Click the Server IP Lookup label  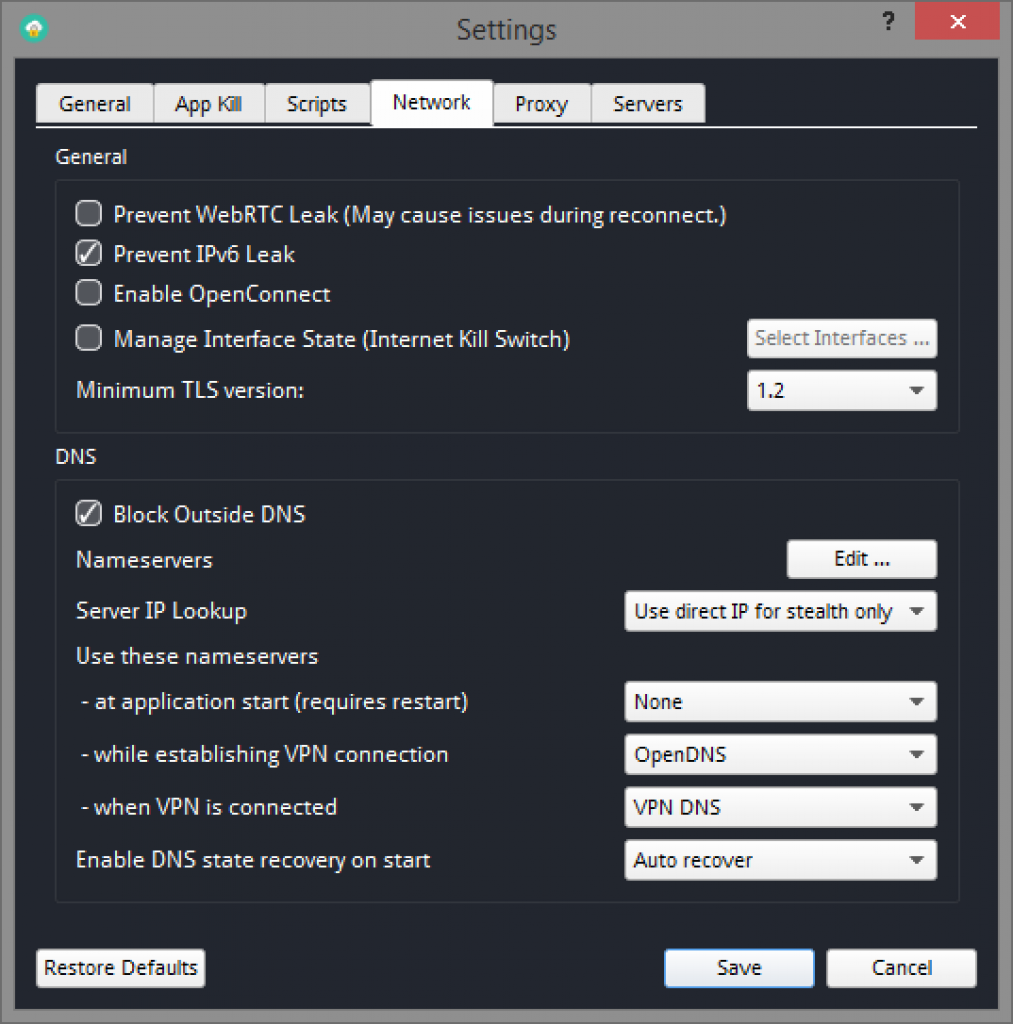pos(161,611)
